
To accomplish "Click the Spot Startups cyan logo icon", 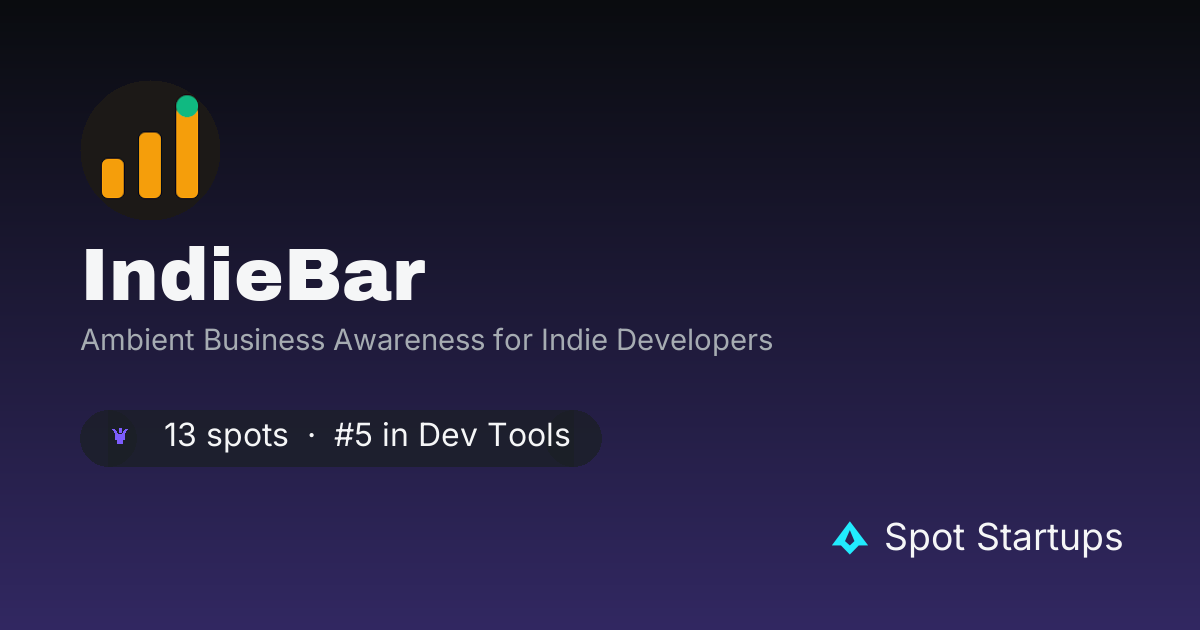I will 850,538.
